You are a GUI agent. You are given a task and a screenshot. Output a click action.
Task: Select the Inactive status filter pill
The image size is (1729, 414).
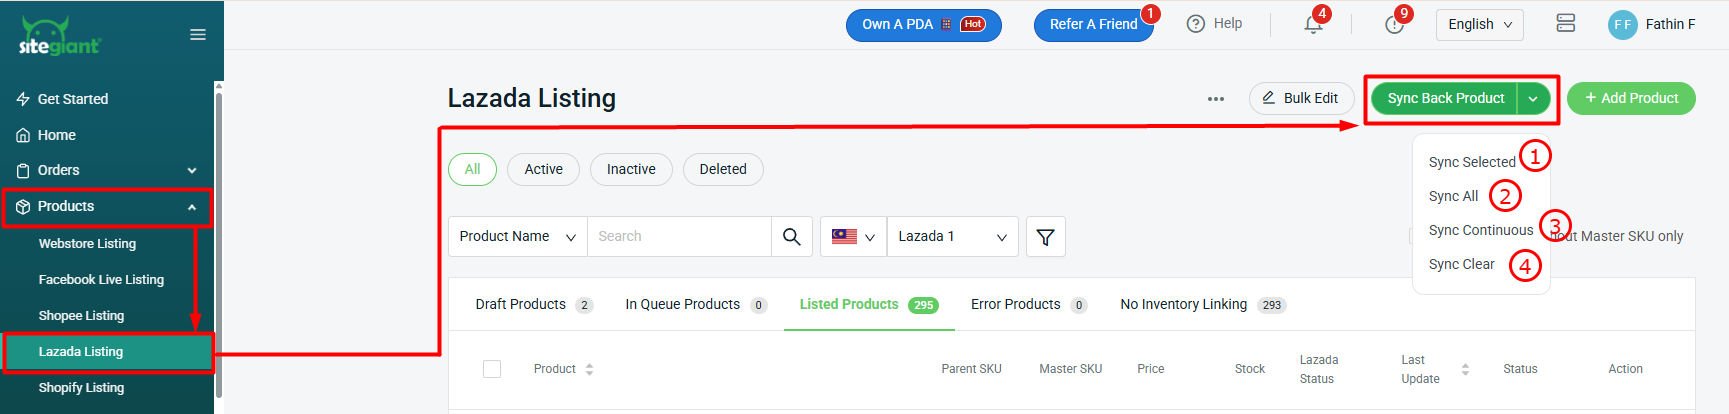coord(631,170)
